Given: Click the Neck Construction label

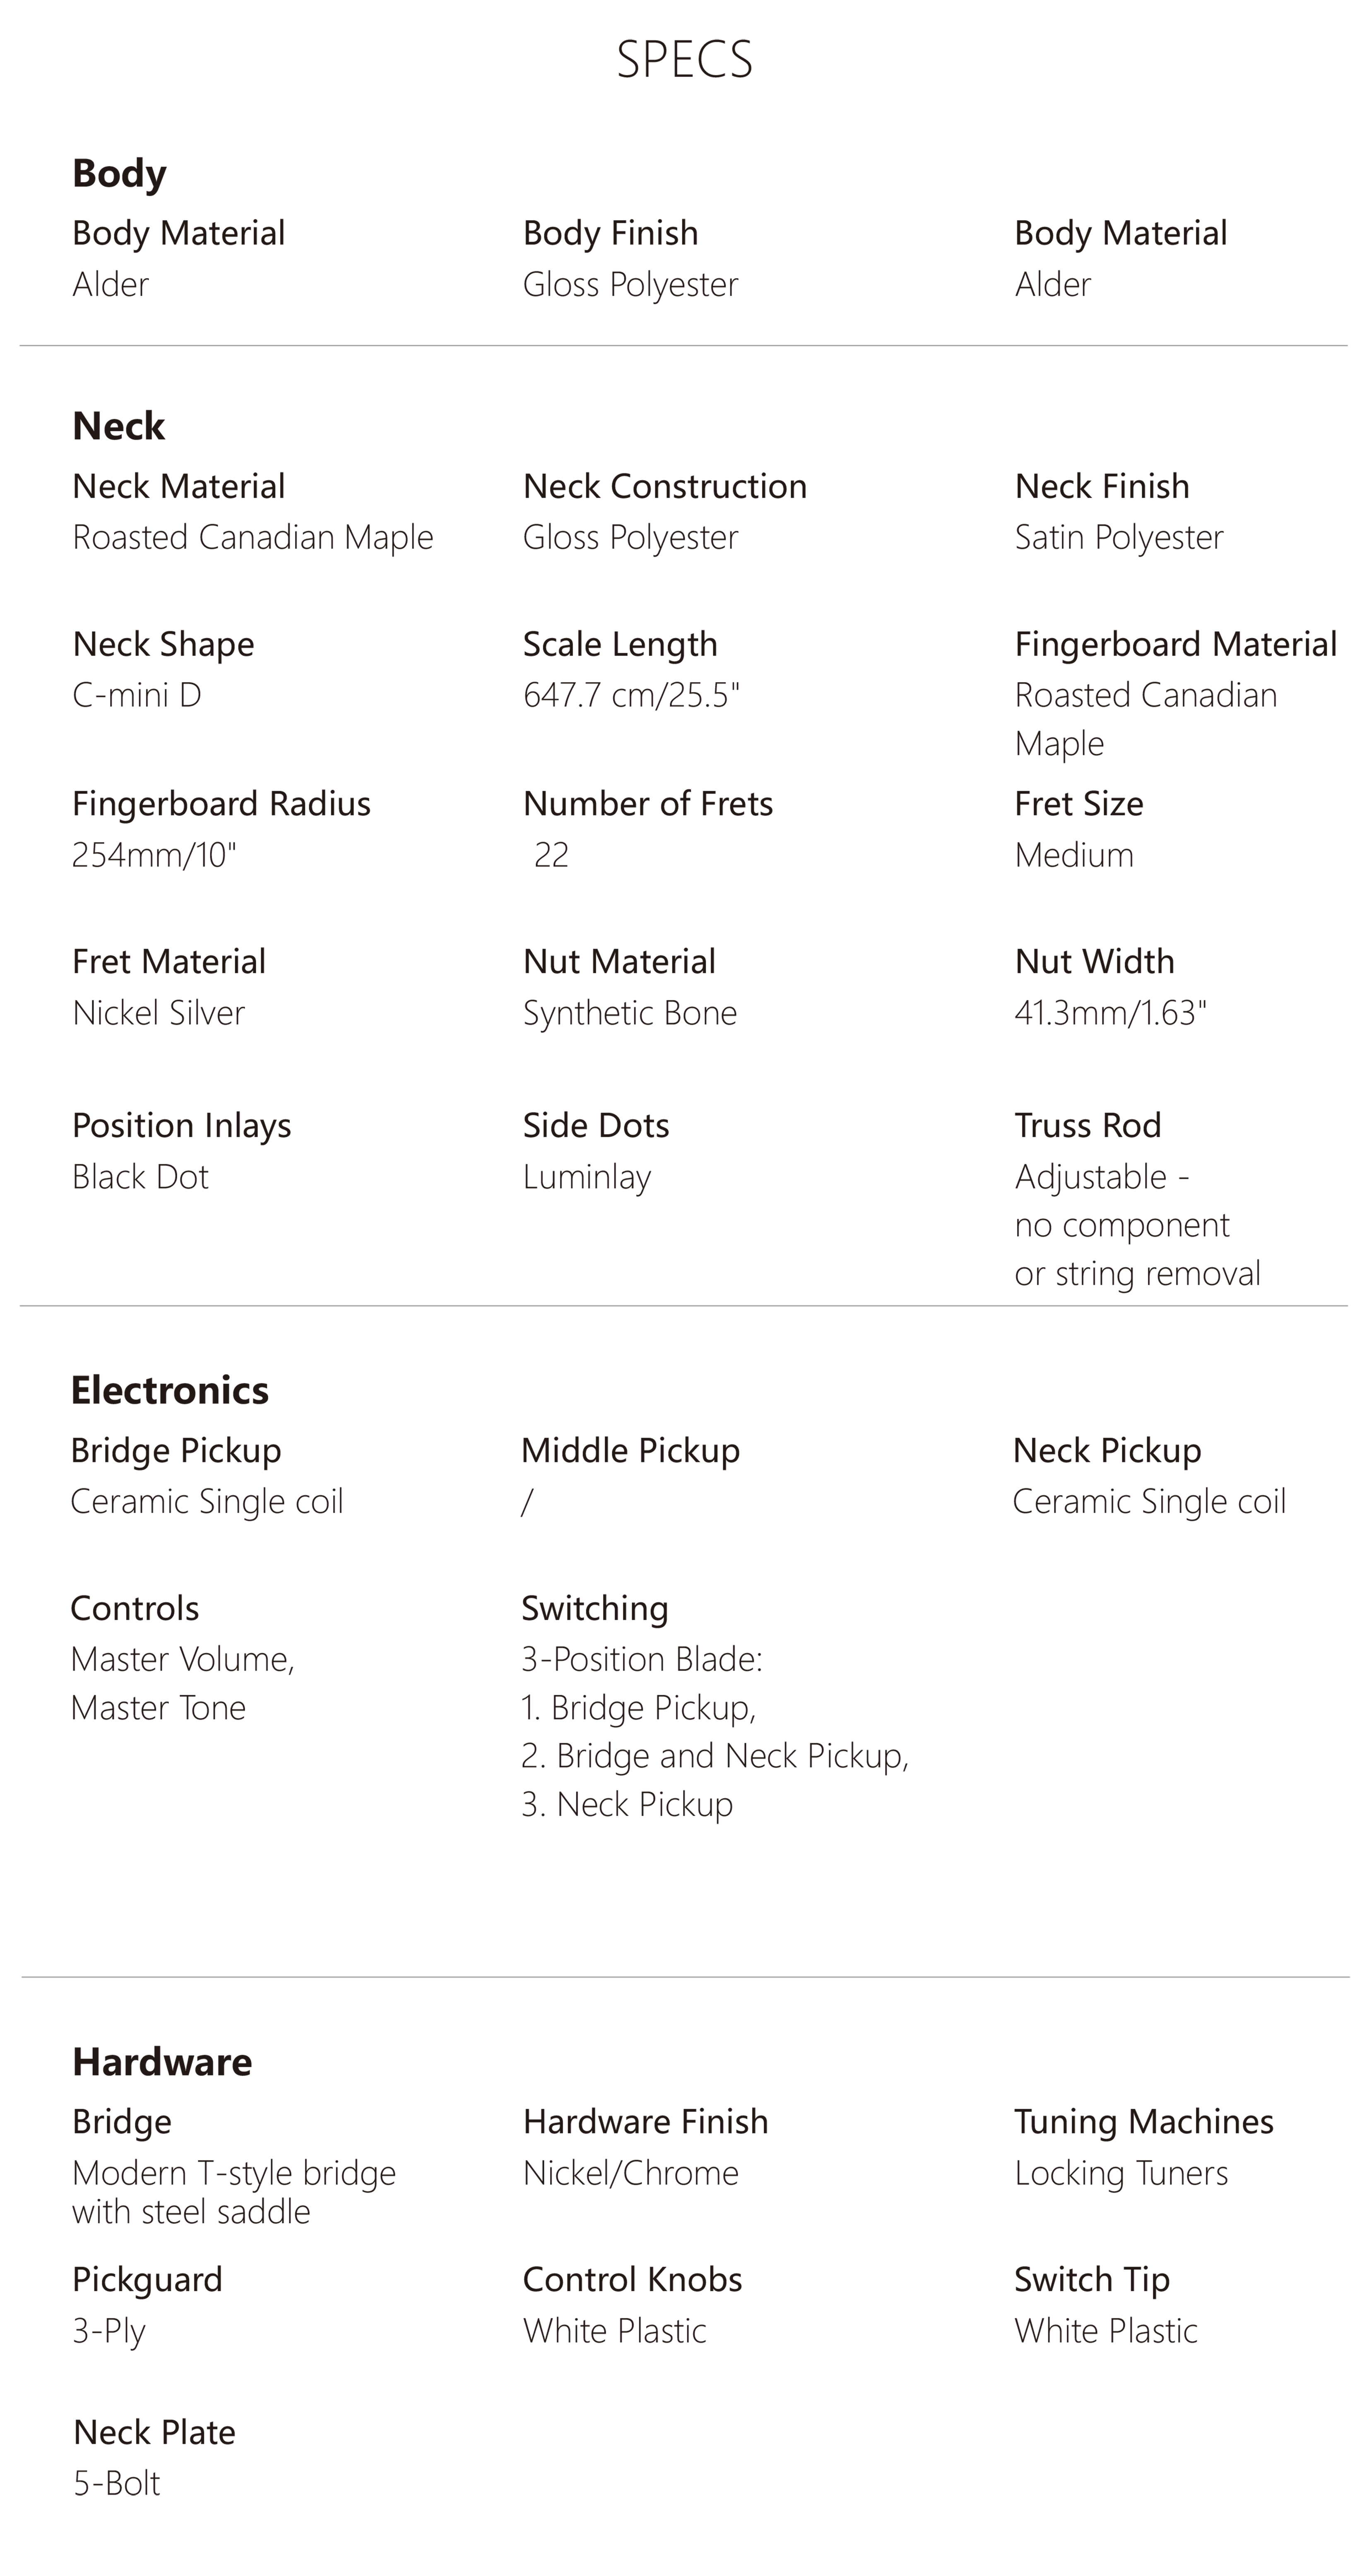Looking at the screenshot, I should pyautogui.click(x=664, y=486).
